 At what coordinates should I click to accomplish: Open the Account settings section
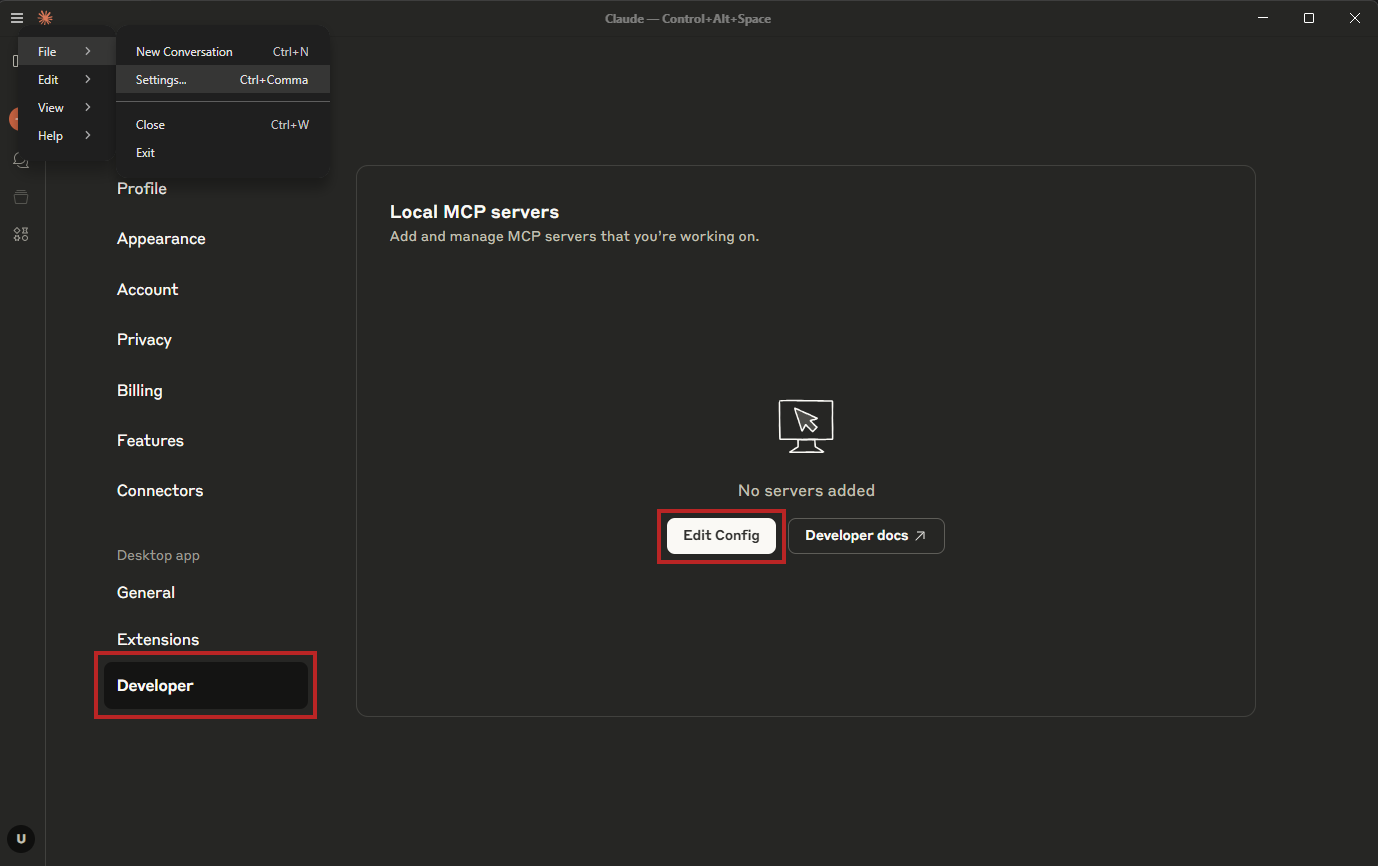coord(147,289)
